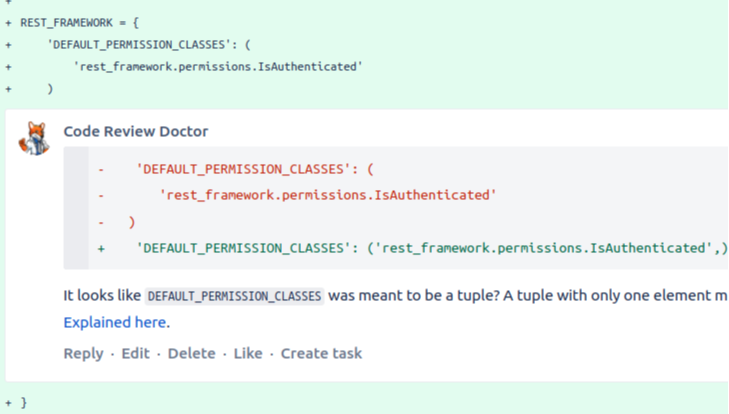Click the fox avatar of Code Review Doctor
Screen dimensions: 729x414
pos(34,139)
